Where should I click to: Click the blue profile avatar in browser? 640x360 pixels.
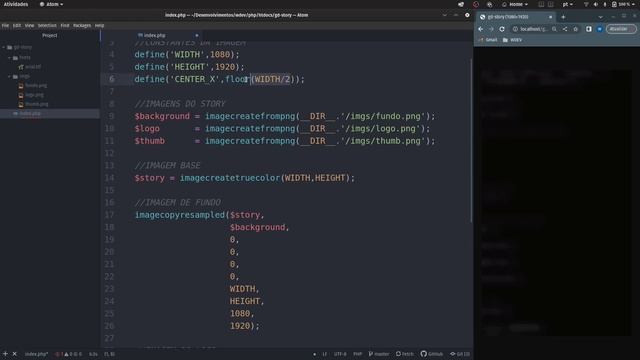point(600,29)
